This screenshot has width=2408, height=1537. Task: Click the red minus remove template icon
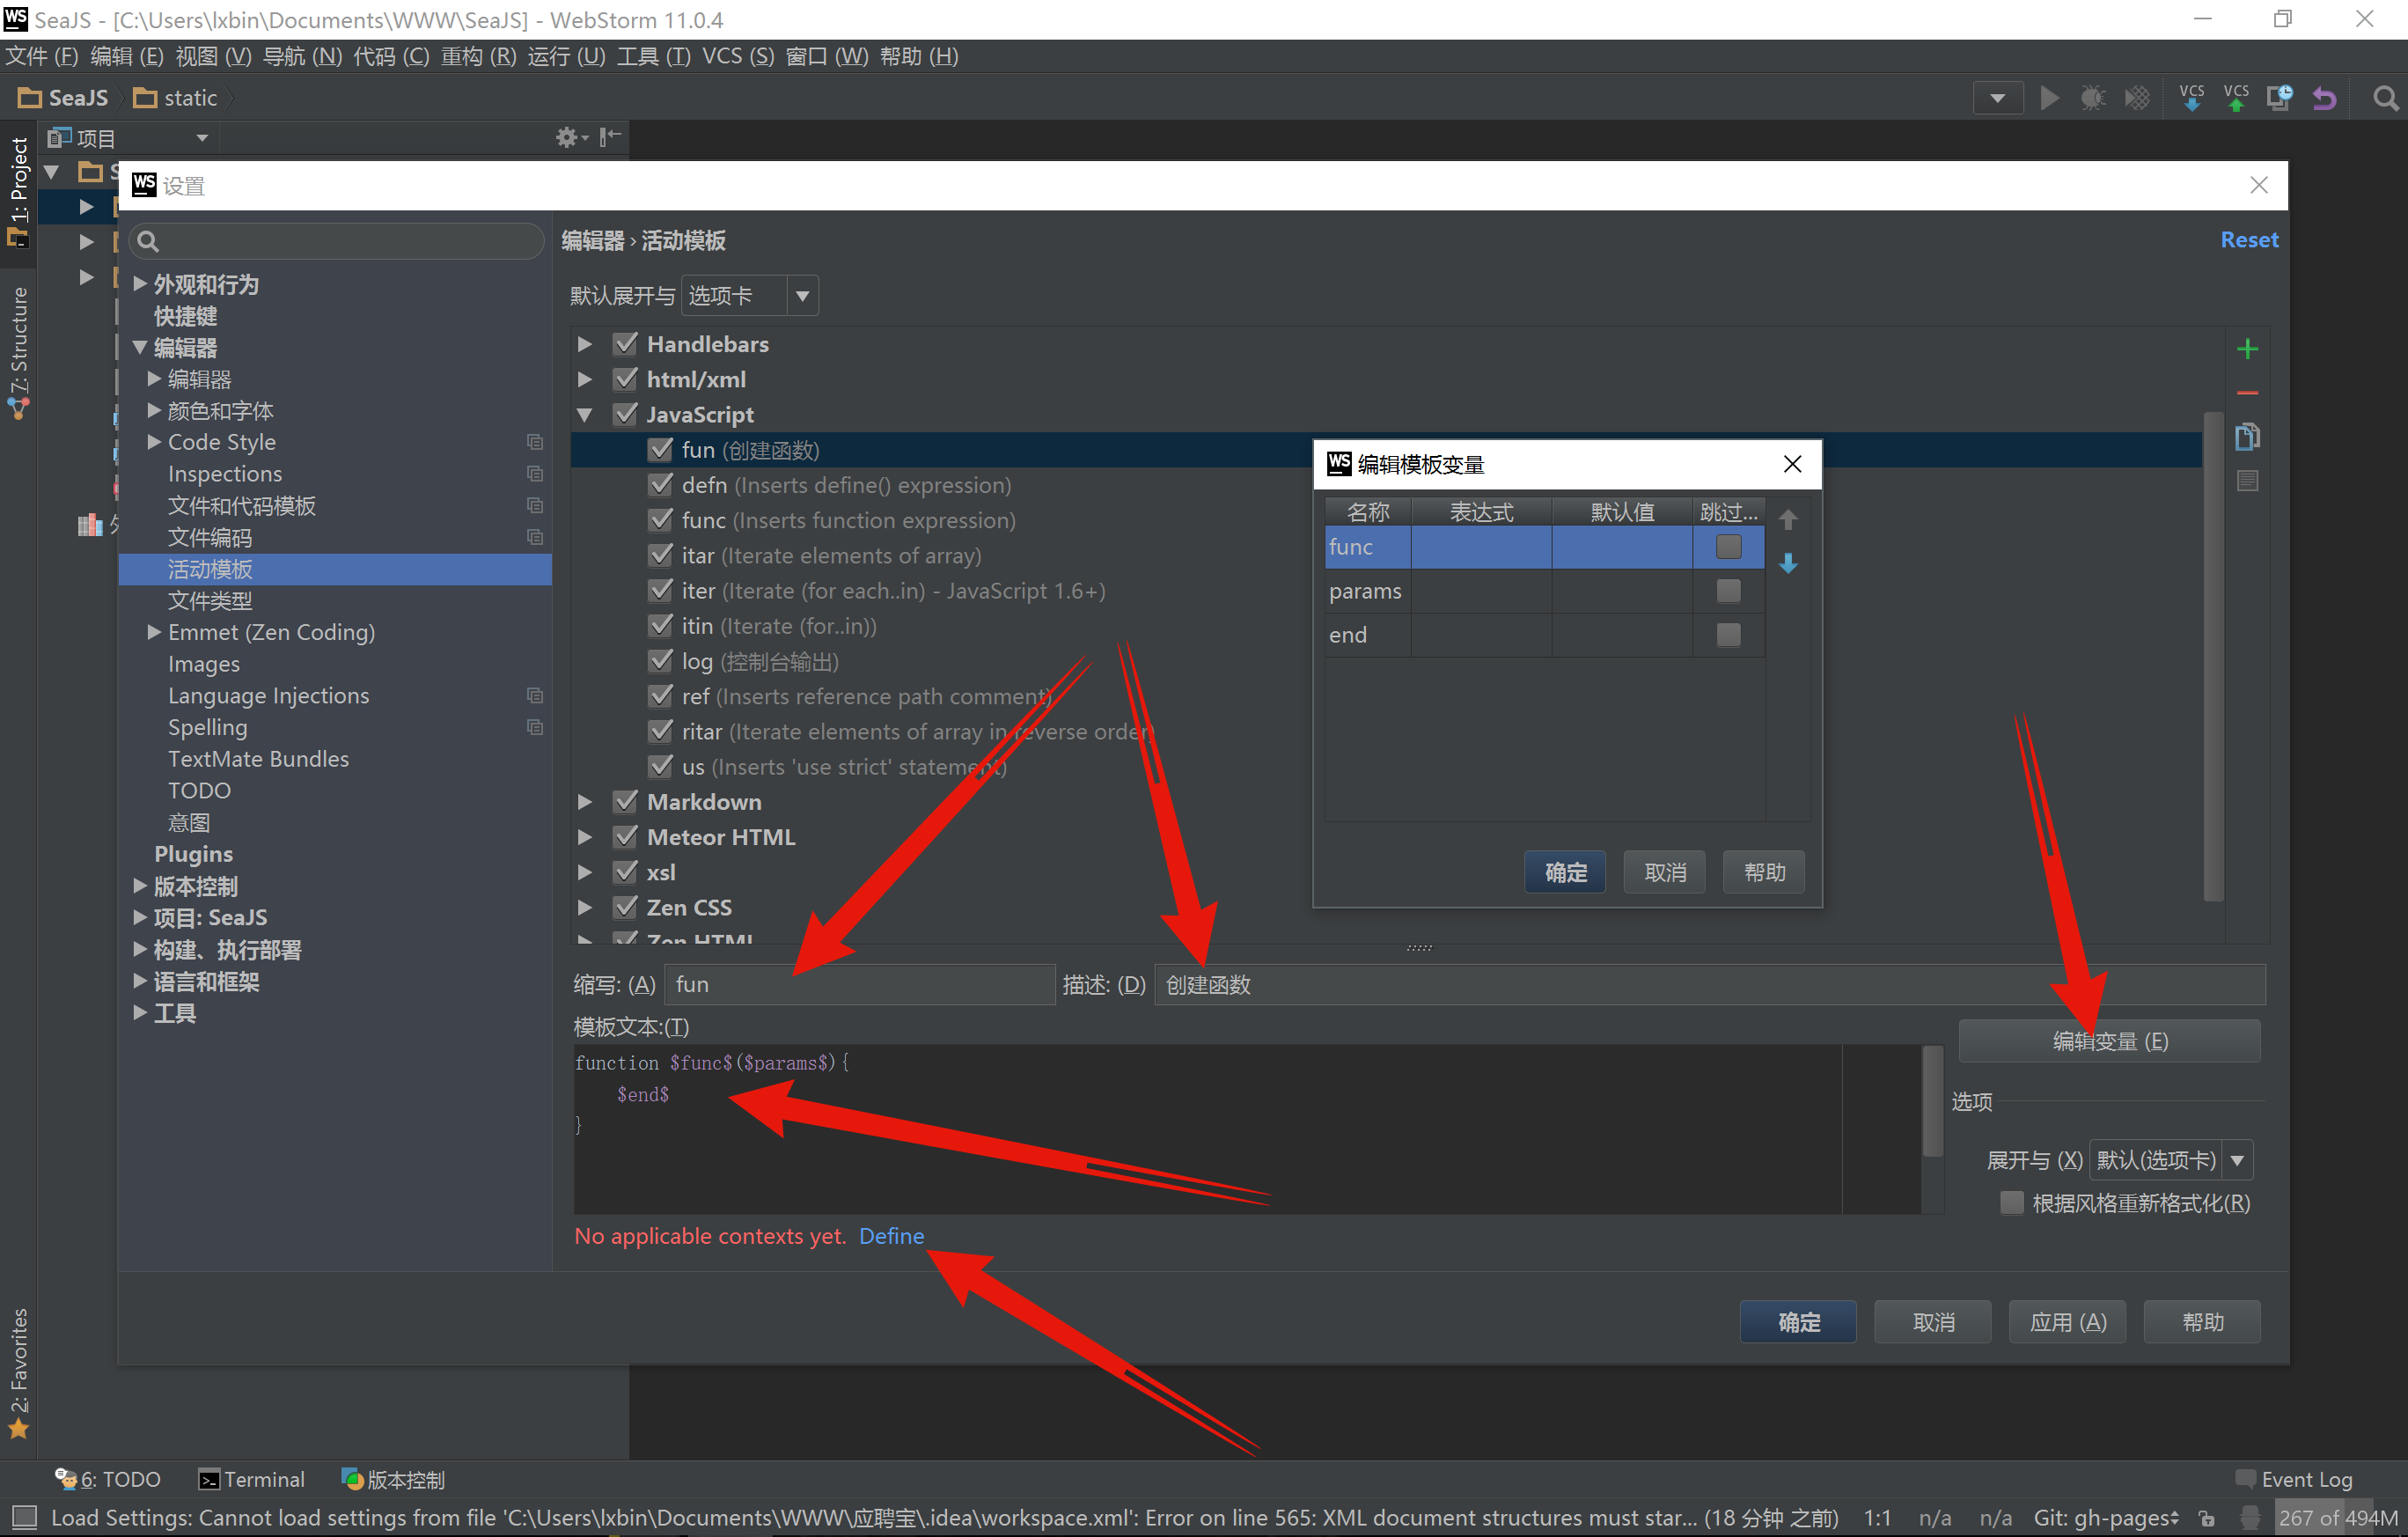tap(2247, 393)
